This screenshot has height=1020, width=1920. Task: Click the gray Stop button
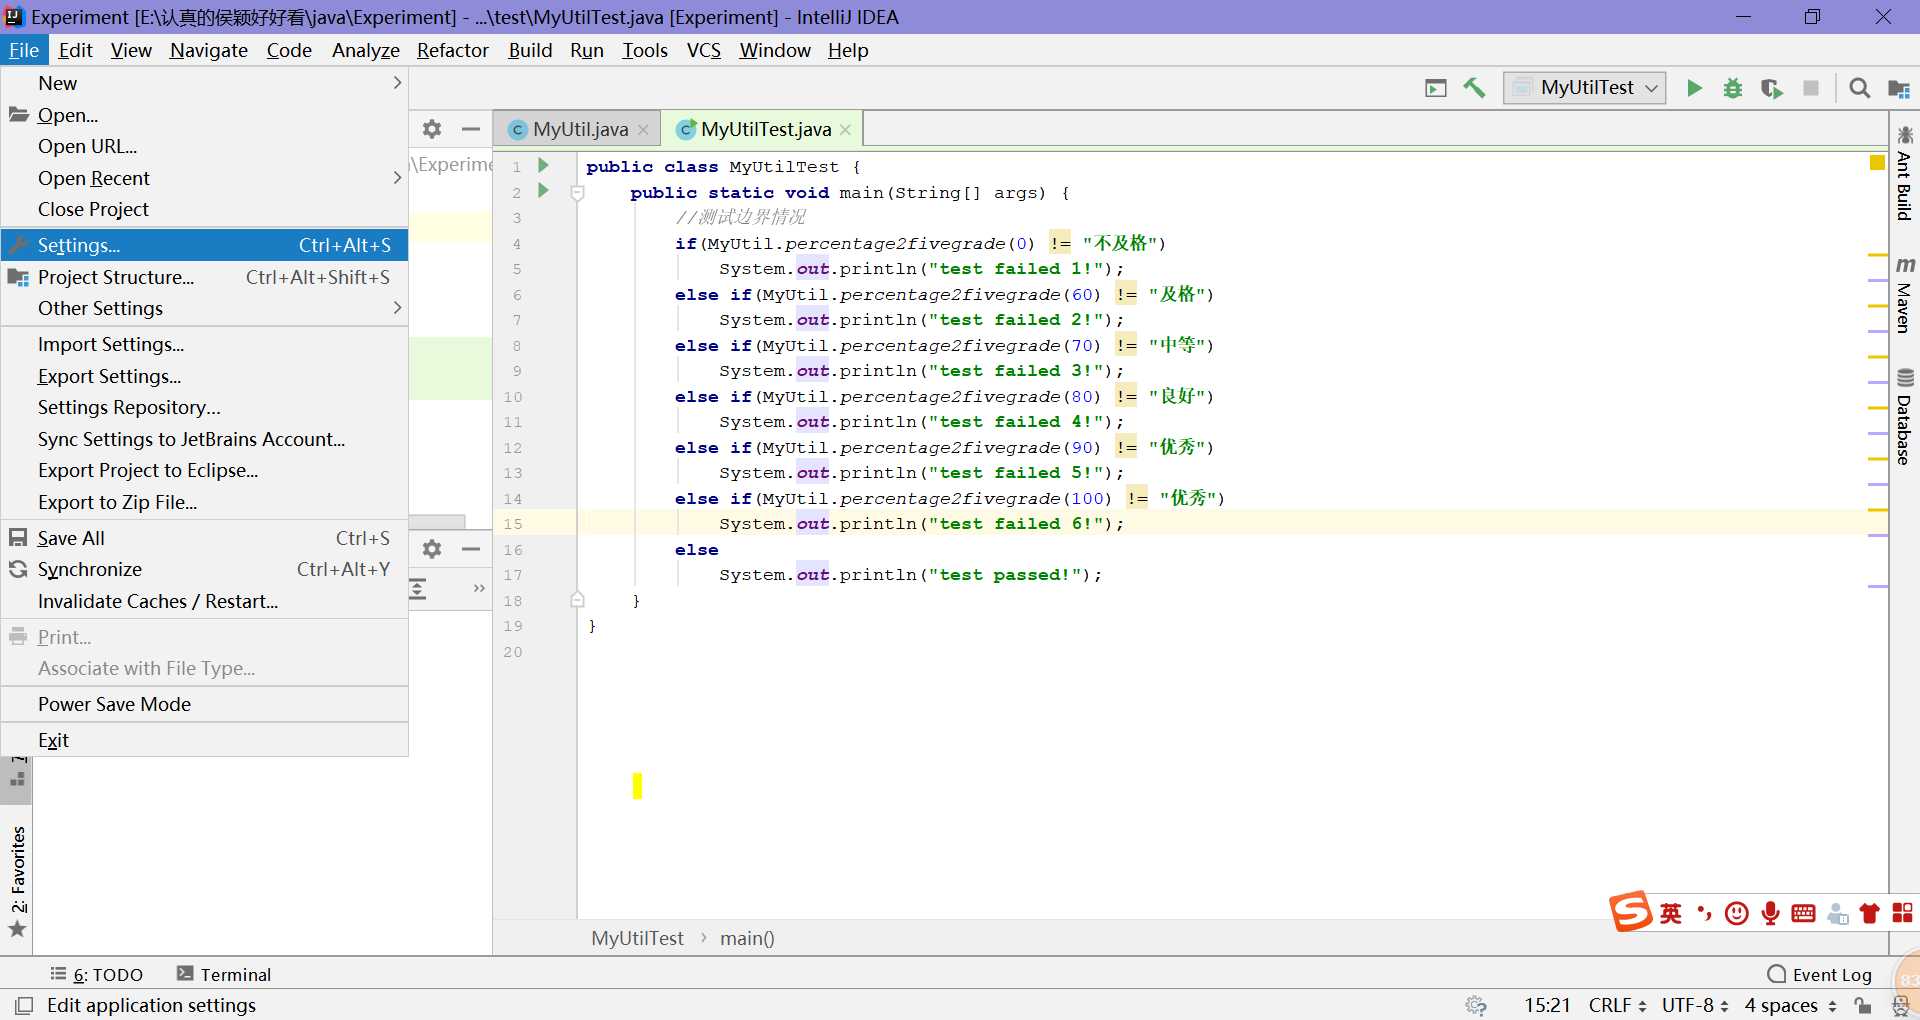[1810, 88]
